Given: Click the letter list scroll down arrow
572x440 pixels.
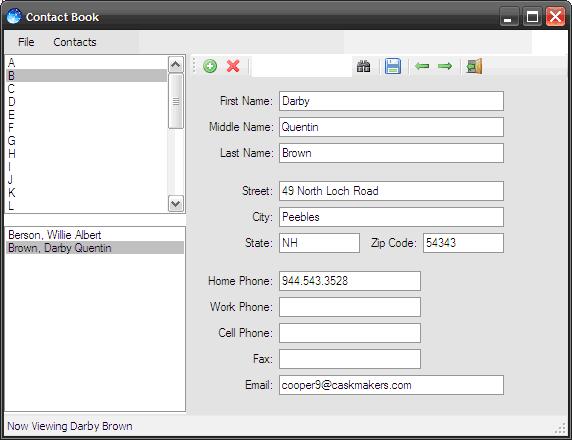Looking at the screenshot, I should point(176,203).
